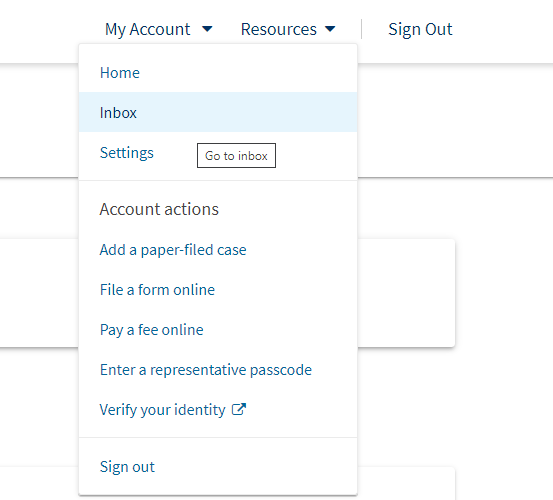Open the Resources menu label
The height and width of the screenshot is (500, 553).
coord(279,29)
